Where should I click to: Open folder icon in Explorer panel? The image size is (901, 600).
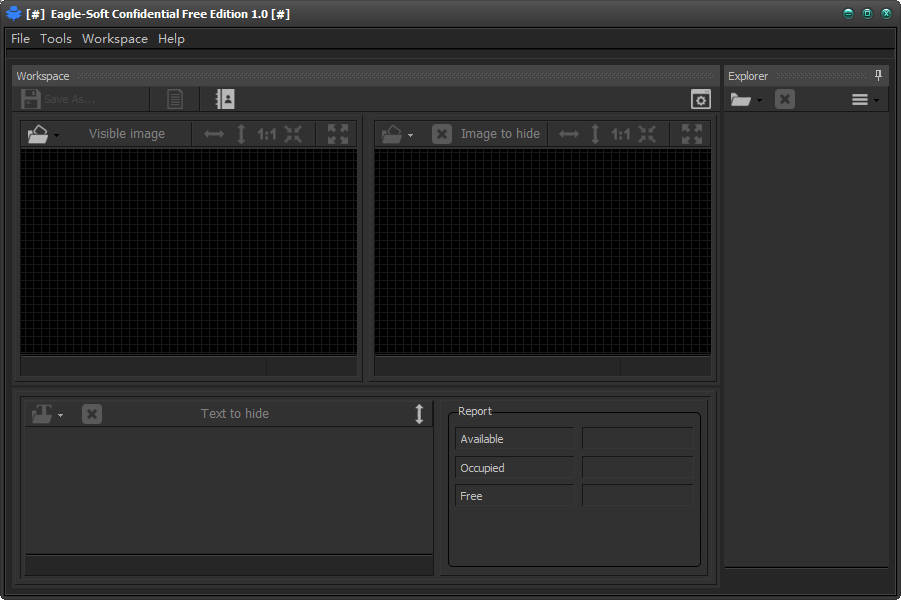click(740, 99)
